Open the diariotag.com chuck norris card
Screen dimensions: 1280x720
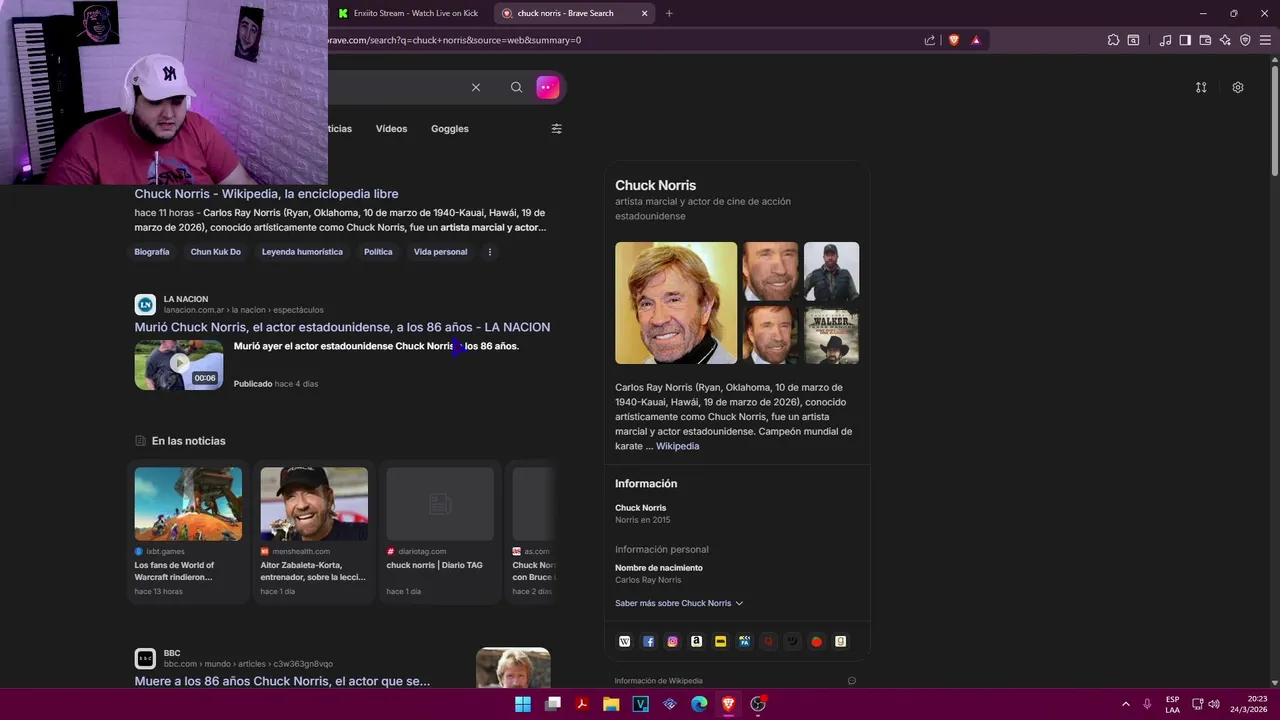click(x=440, y=532)
